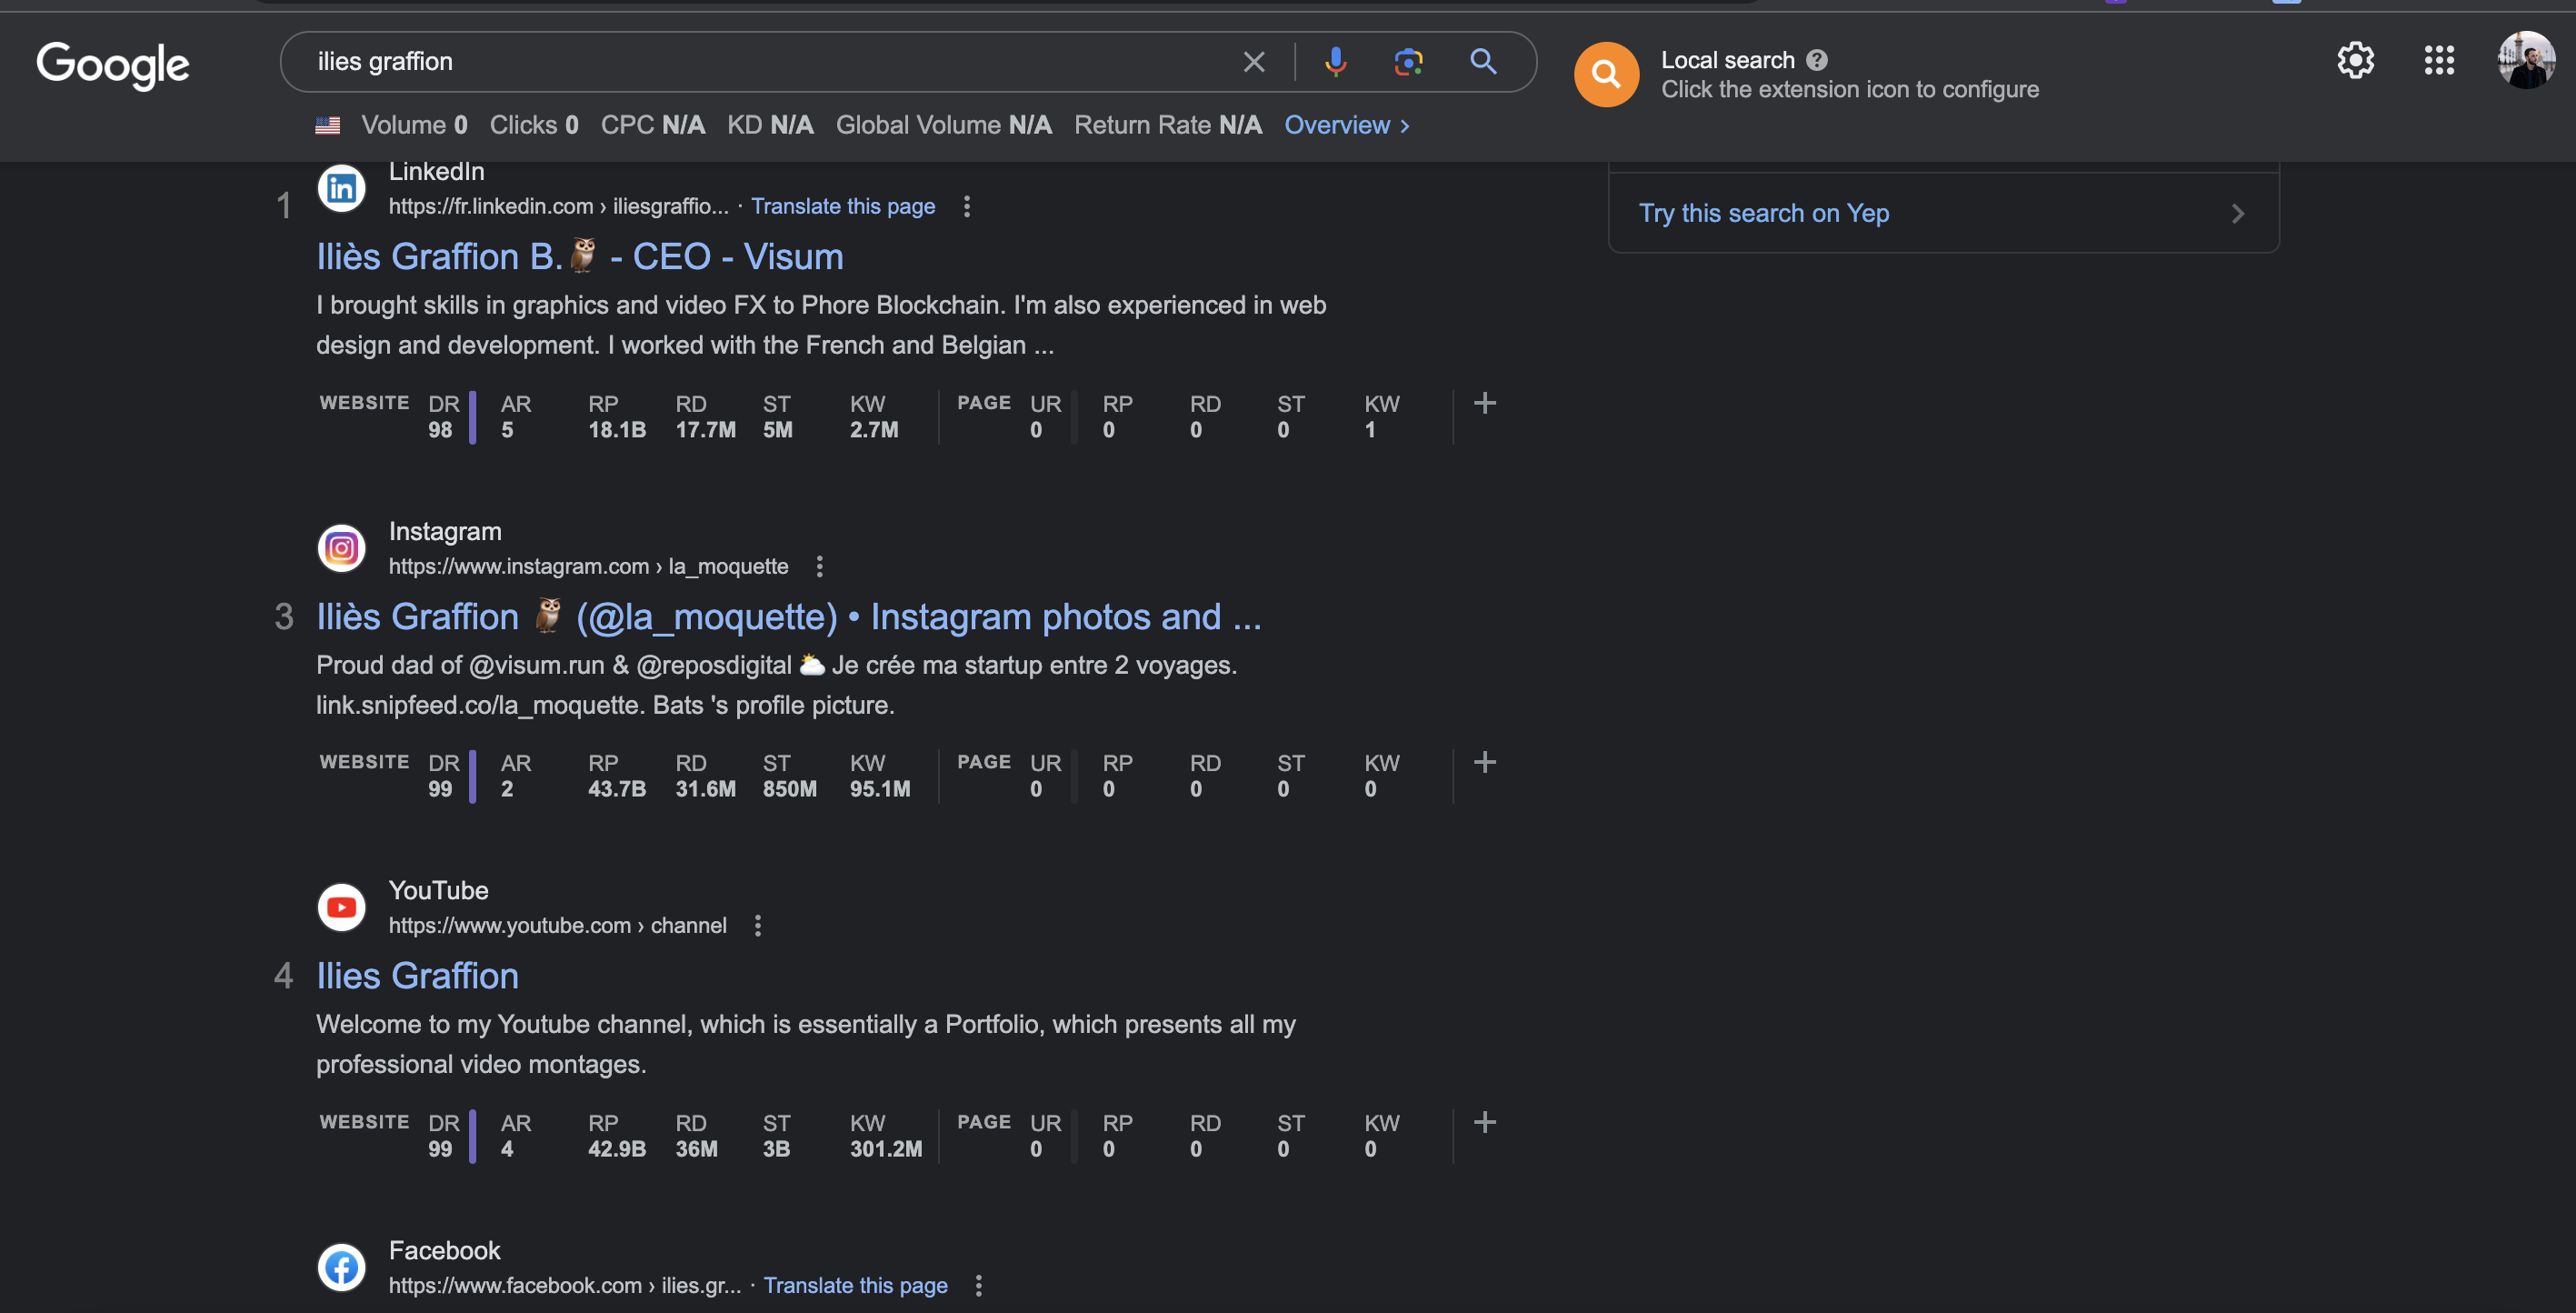The height and width of the screenshot is (1313, 2576).
Task: Open the keyword Overview link
Action: (1346, 125)
